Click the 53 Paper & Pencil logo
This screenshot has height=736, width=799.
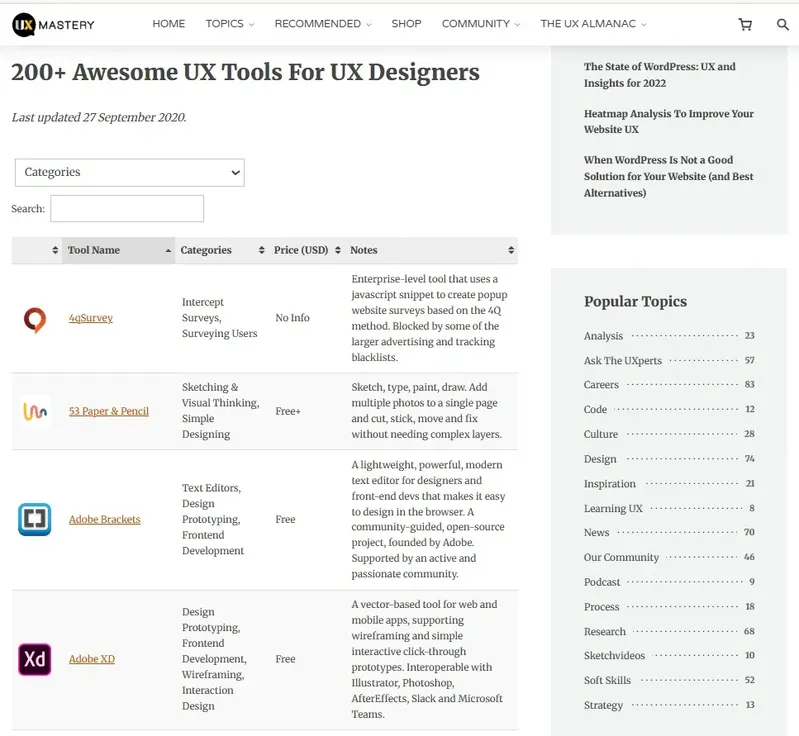point(35,411)
